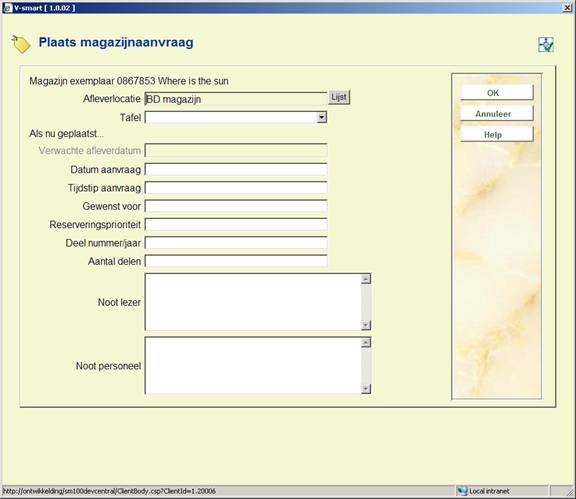This screenshot has width=576, height=499.
Task: Open the Tafel dropdown list
Action: (322, 118)
